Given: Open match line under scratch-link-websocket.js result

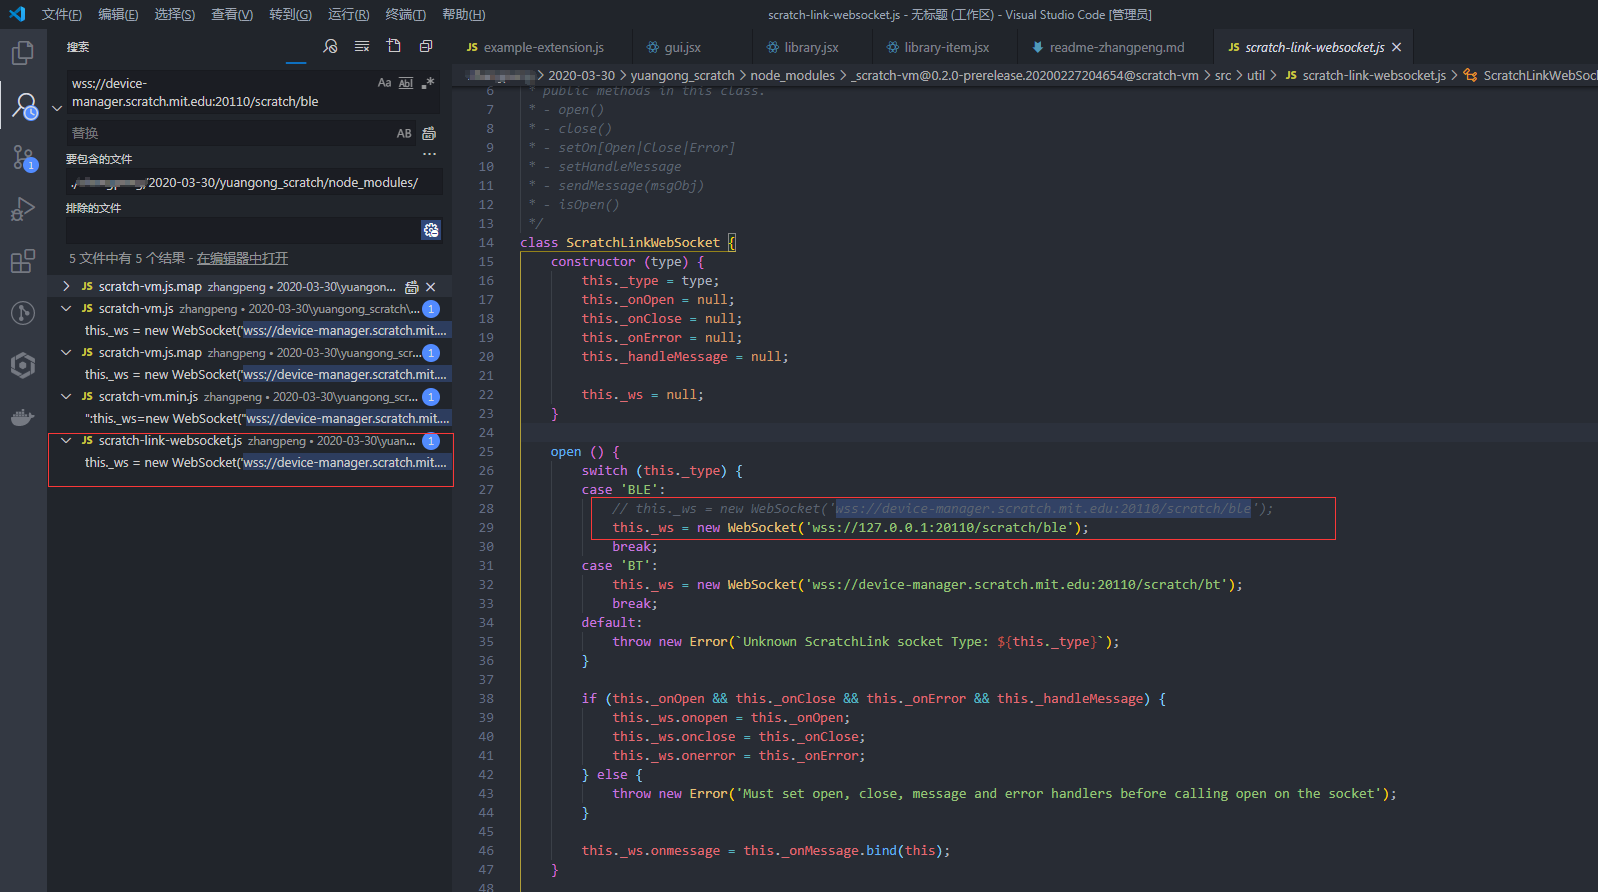Looking at the screenshot, I should pyautogui.click(x=265, y=463).
